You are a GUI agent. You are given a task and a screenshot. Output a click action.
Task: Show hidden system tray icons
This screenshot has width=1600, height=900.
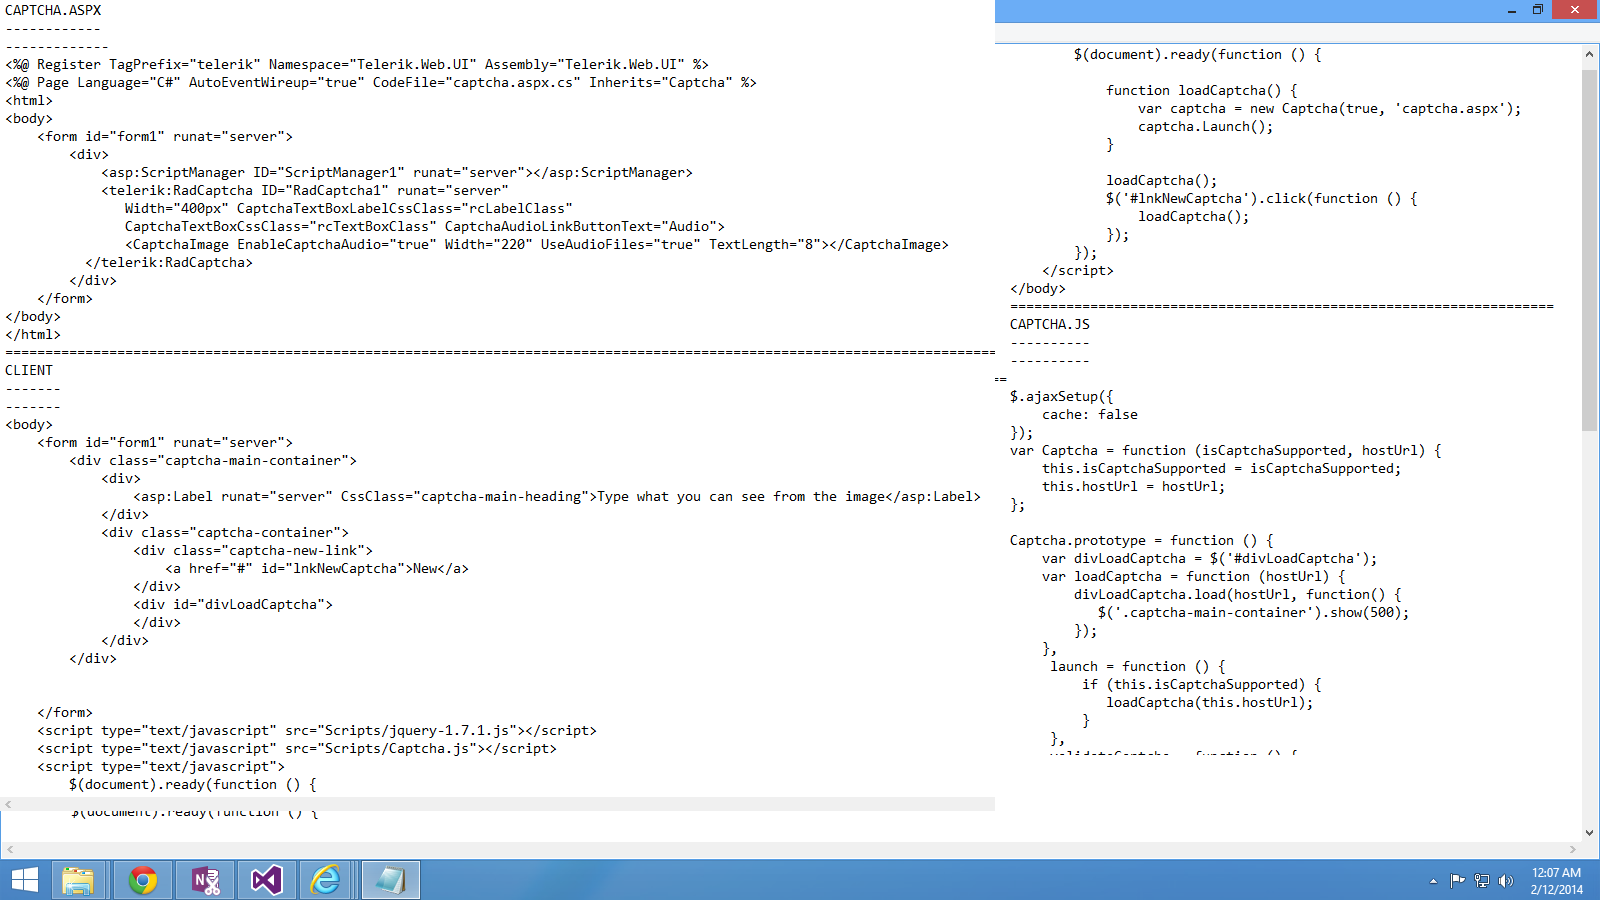point(1433,881)
